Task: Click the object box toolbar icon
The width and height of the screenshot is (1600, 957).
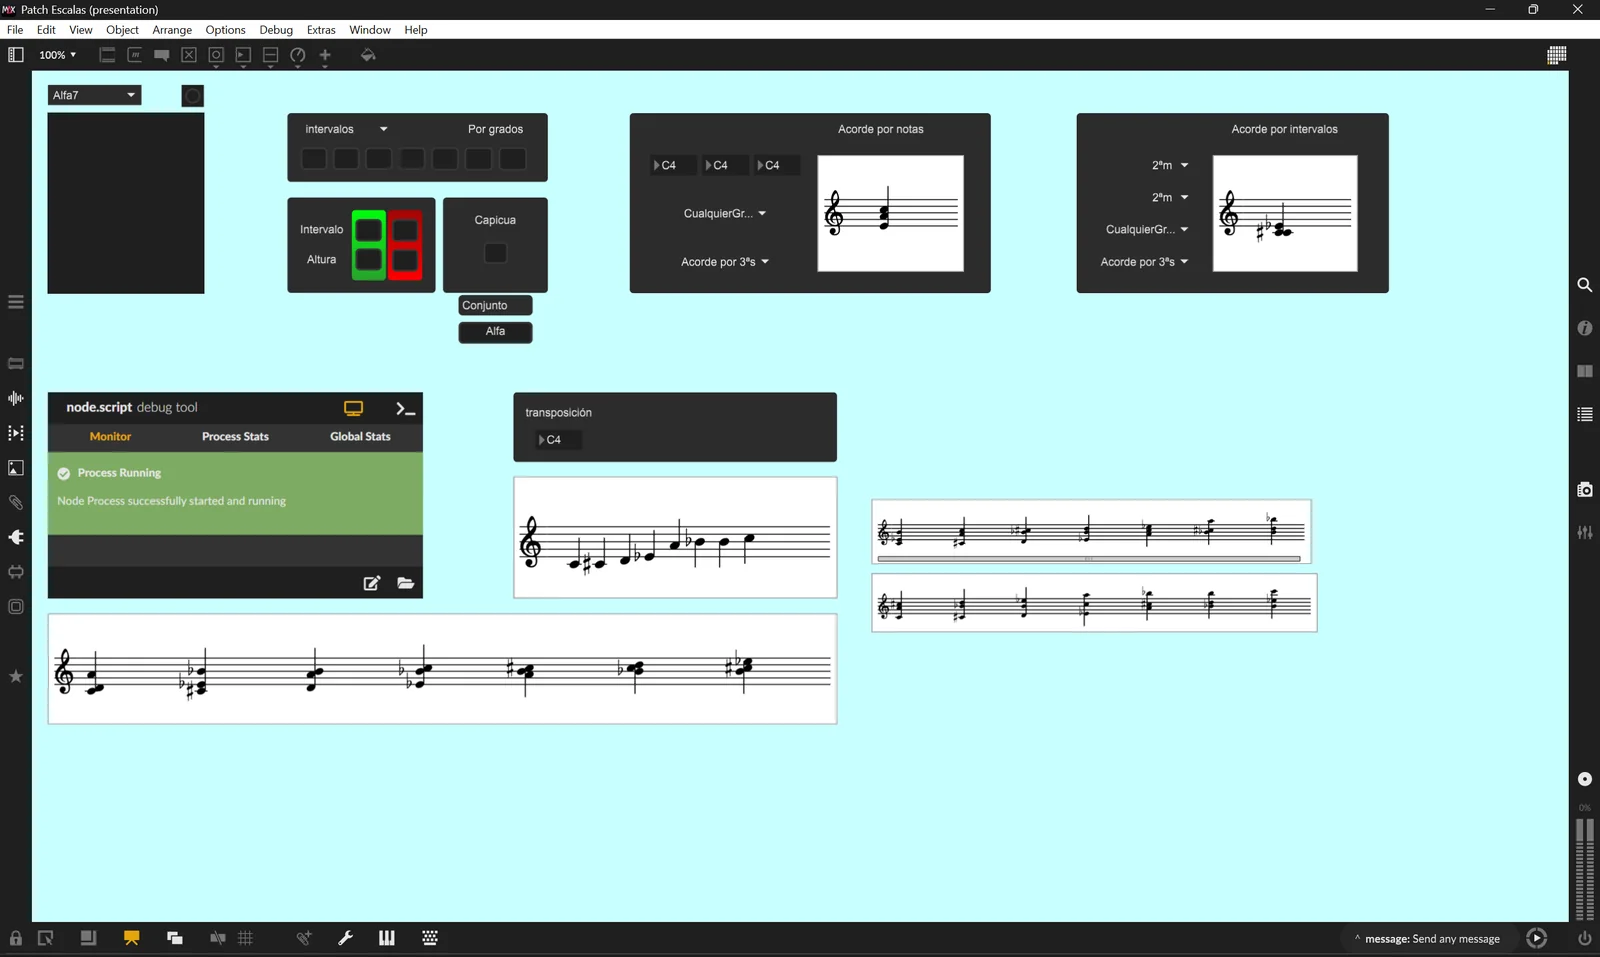Action: [107, 55]
